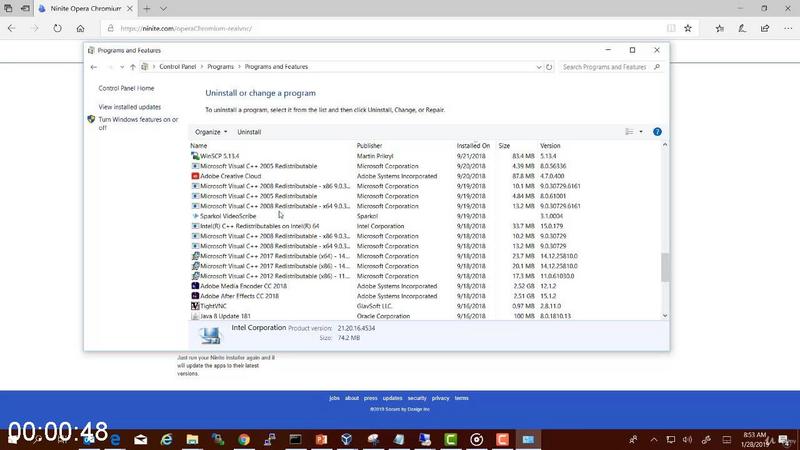The image size is (800, 450).
Task: Click the TightVNC program icon
Action: point(195,306)
